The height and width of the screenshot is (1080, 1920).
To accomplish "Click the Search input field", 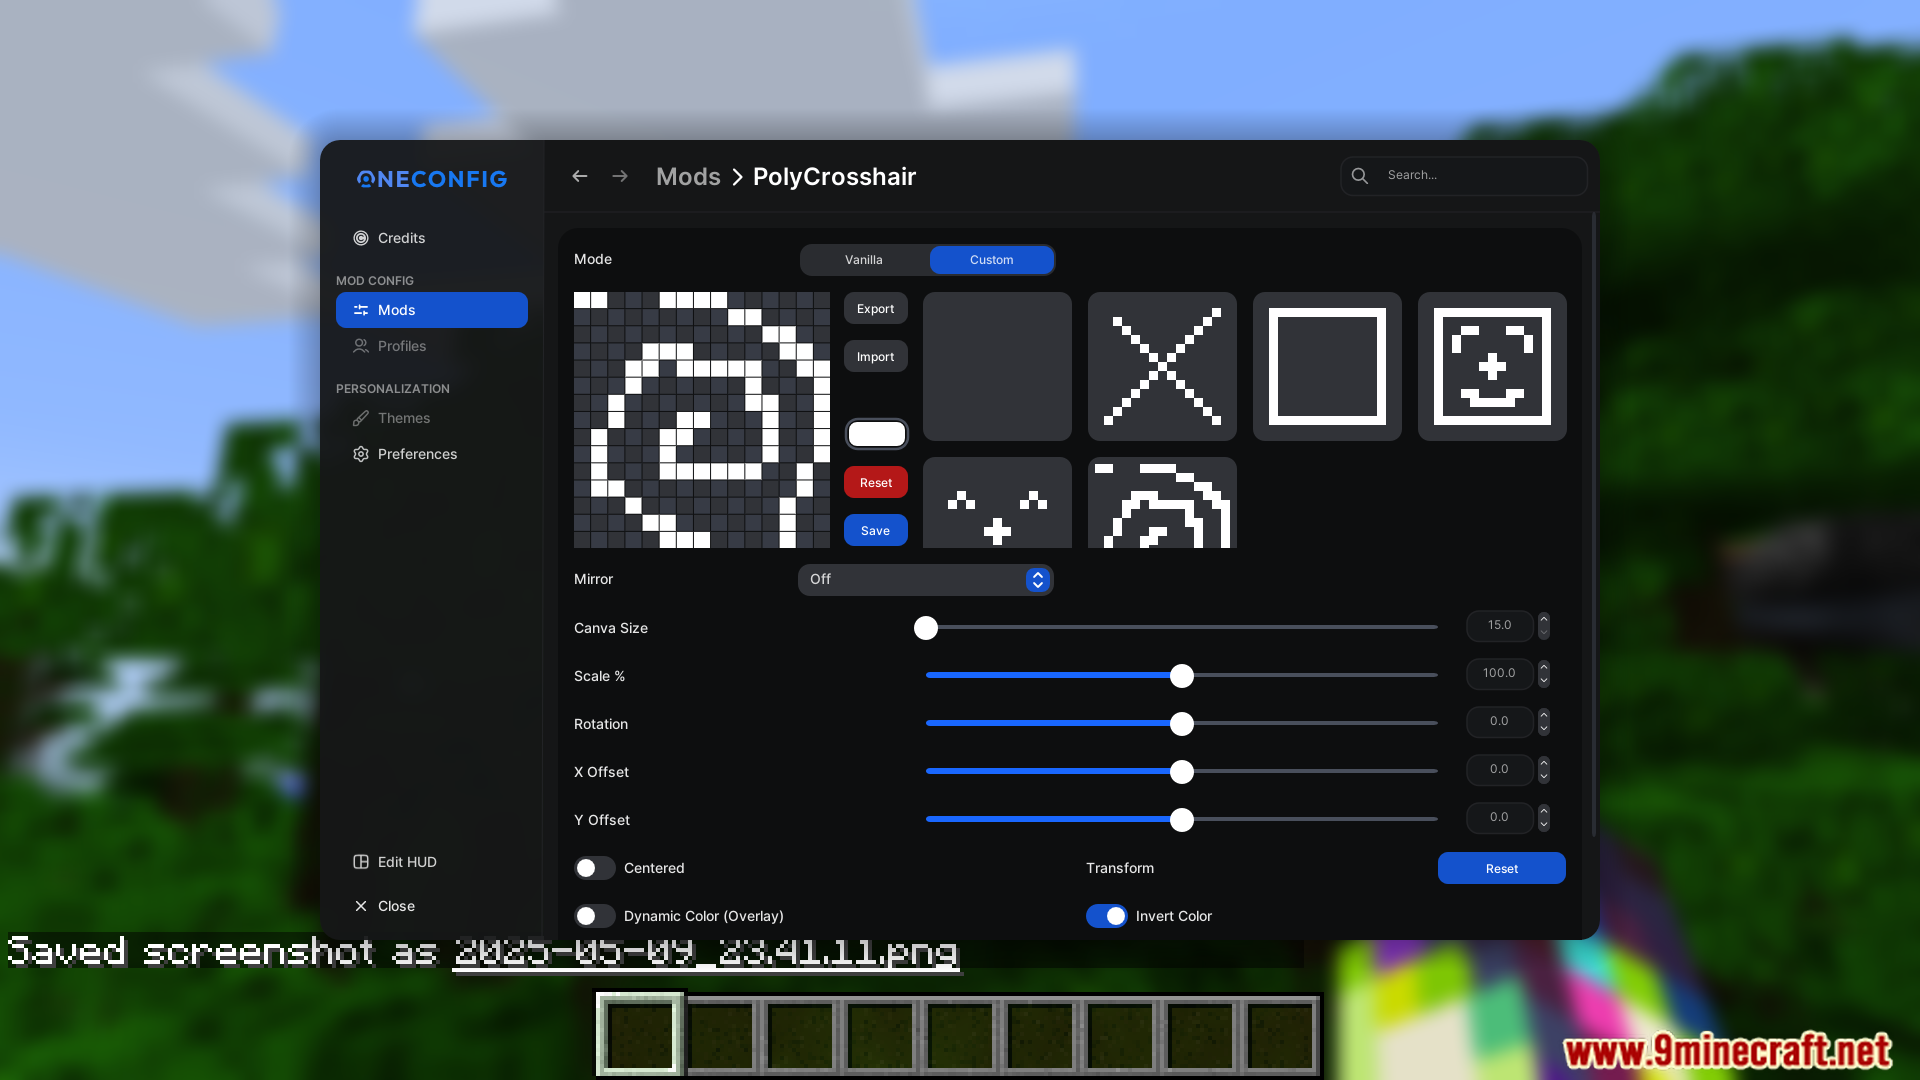I will 1464,176.
